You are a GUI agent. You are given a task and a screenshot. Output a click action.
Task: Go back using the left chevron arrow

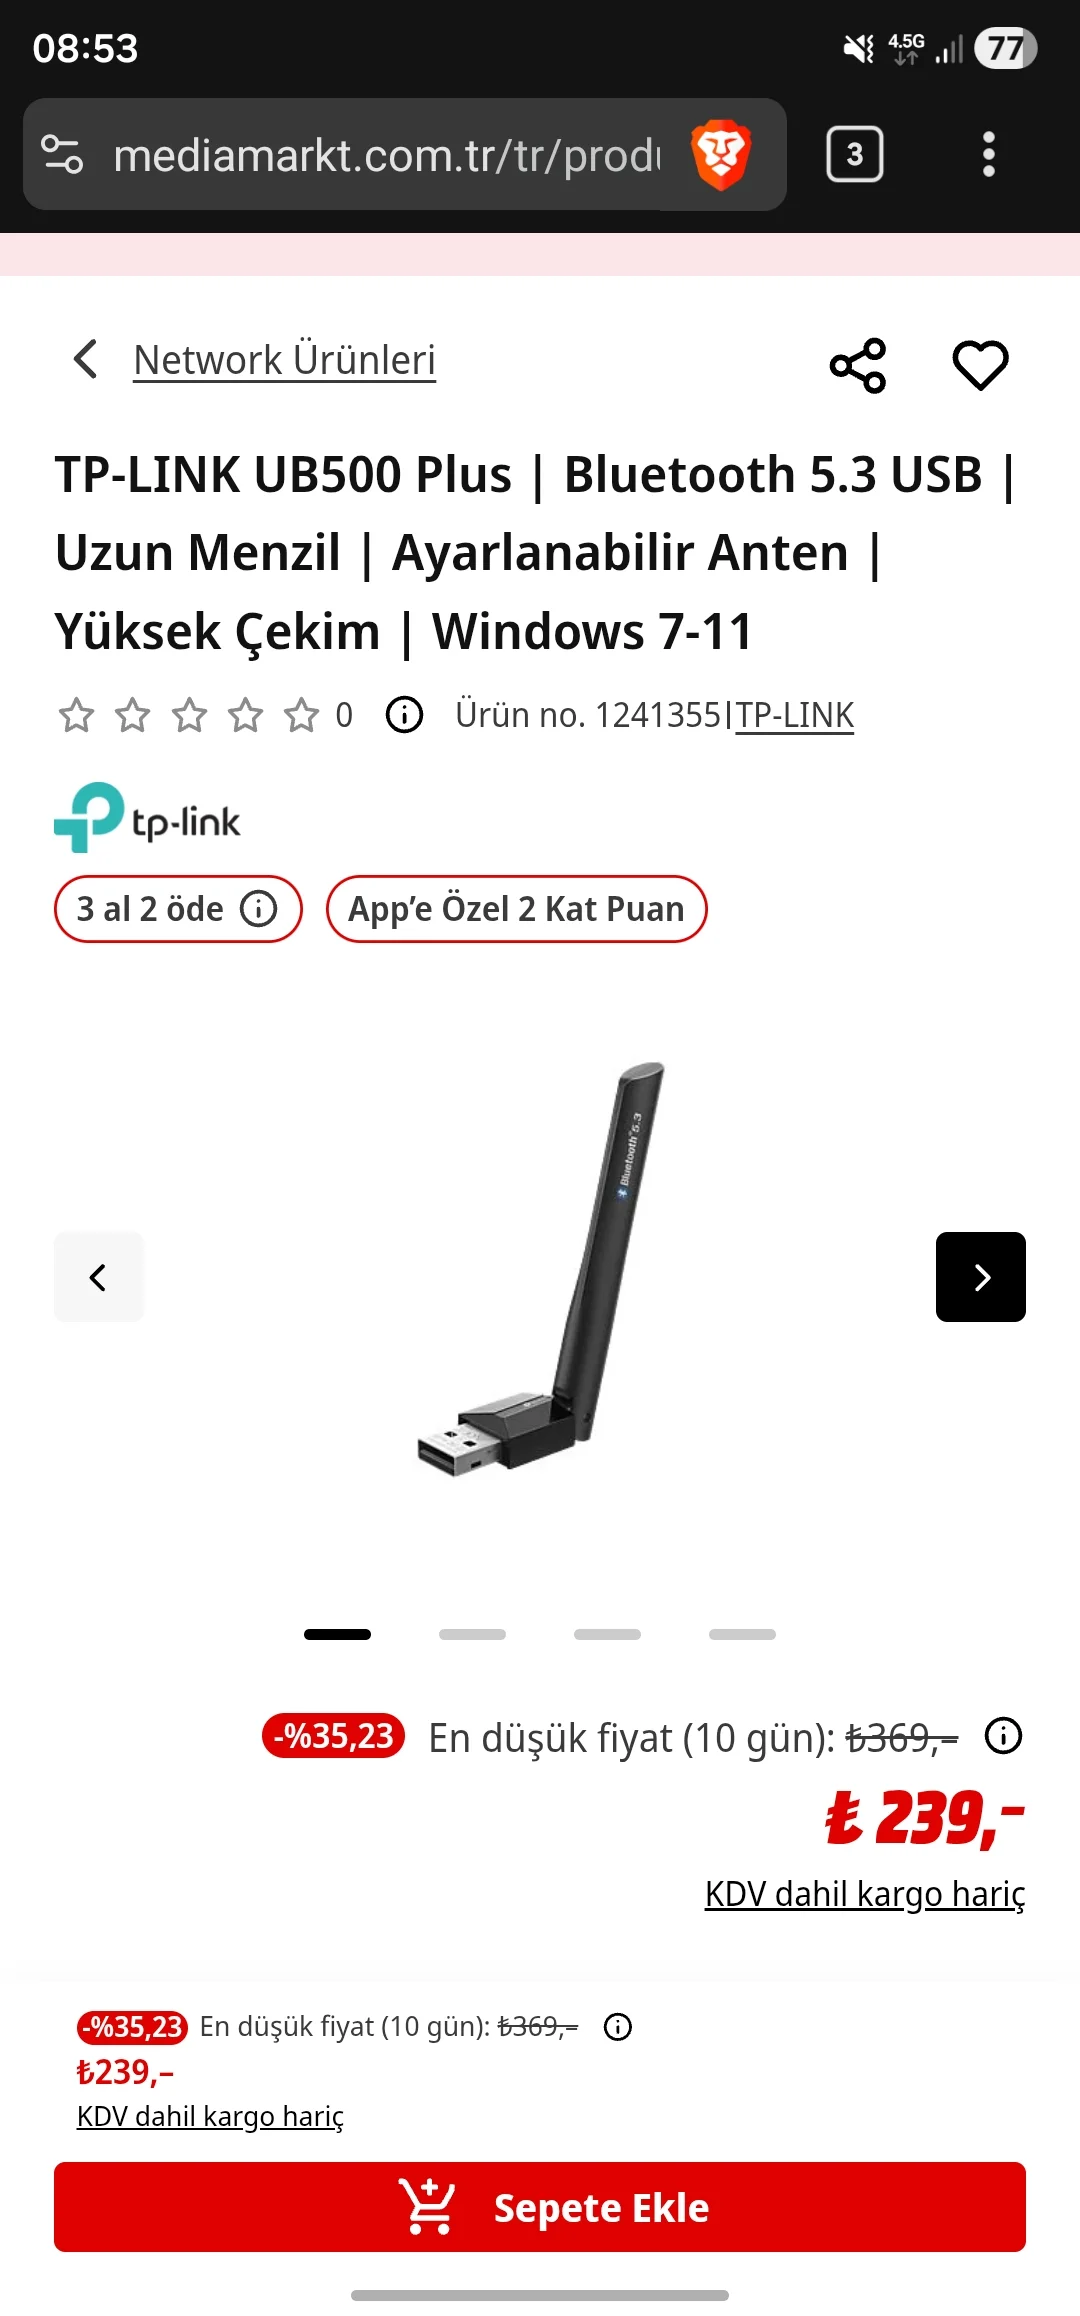tap(86, 359)
